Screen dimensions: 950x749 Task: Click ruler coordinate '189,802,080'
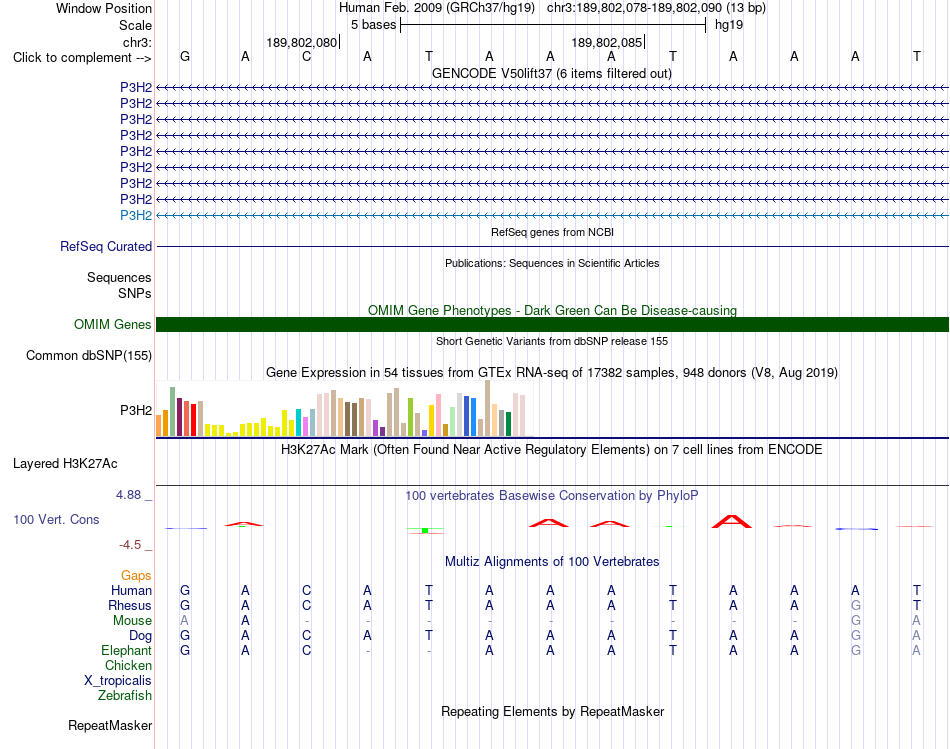pos(301,42)
